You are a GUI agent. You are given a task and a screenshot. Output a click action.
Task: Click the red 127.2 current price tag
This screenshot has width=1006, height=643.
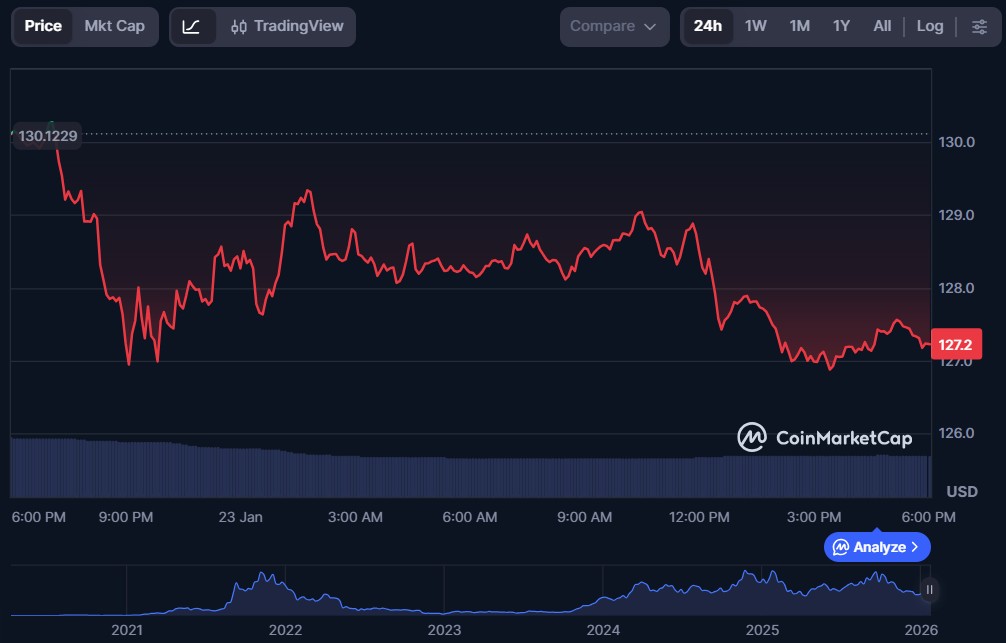(956, 344)
